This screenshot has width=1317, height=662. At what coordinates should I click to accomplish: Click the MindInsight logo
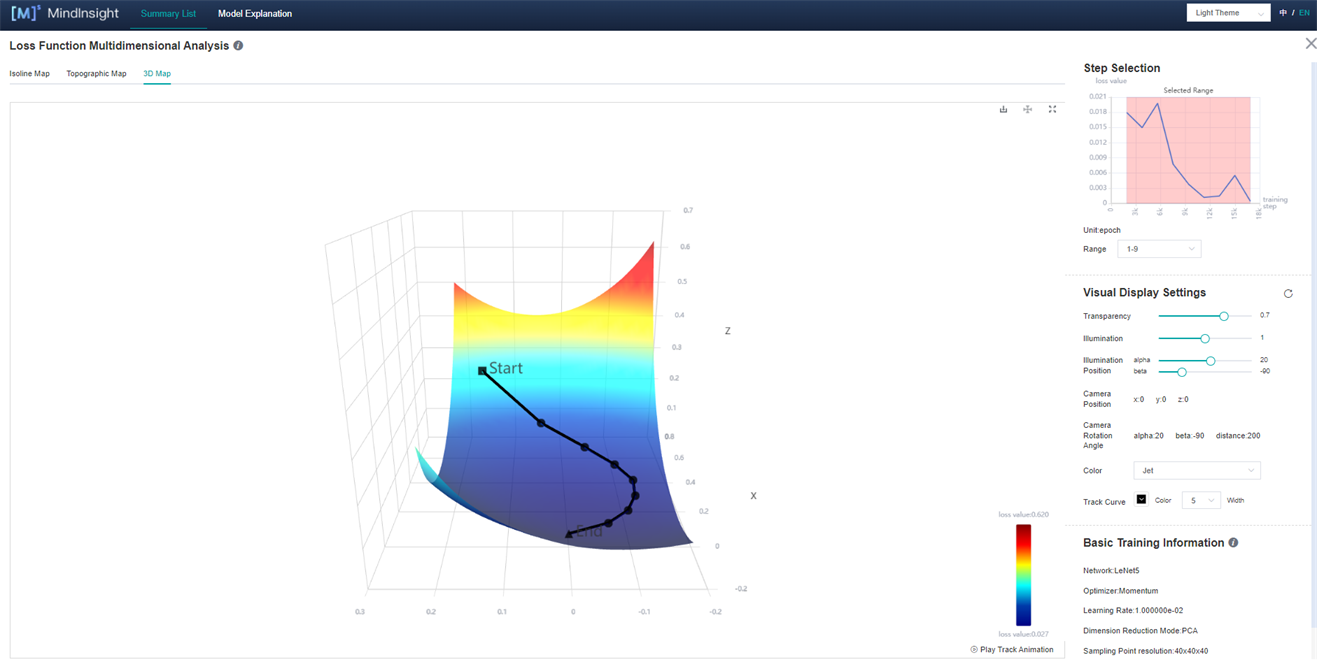pos(65,14)
